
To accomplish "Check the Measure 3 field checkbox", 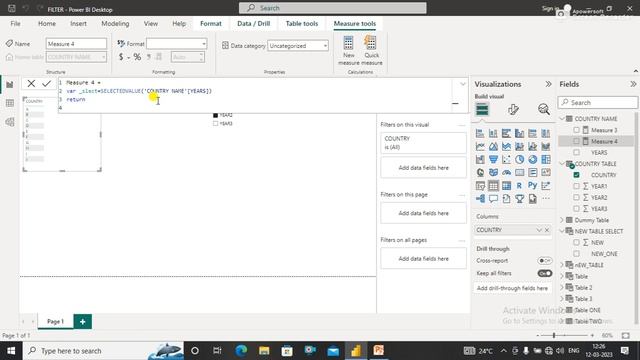I will (576, 130).
